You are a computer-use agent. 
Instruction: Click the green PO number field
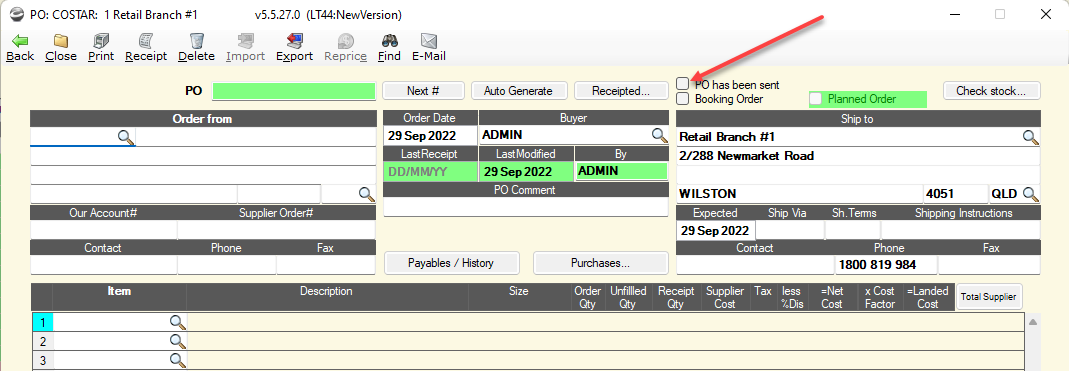point(294,91)
